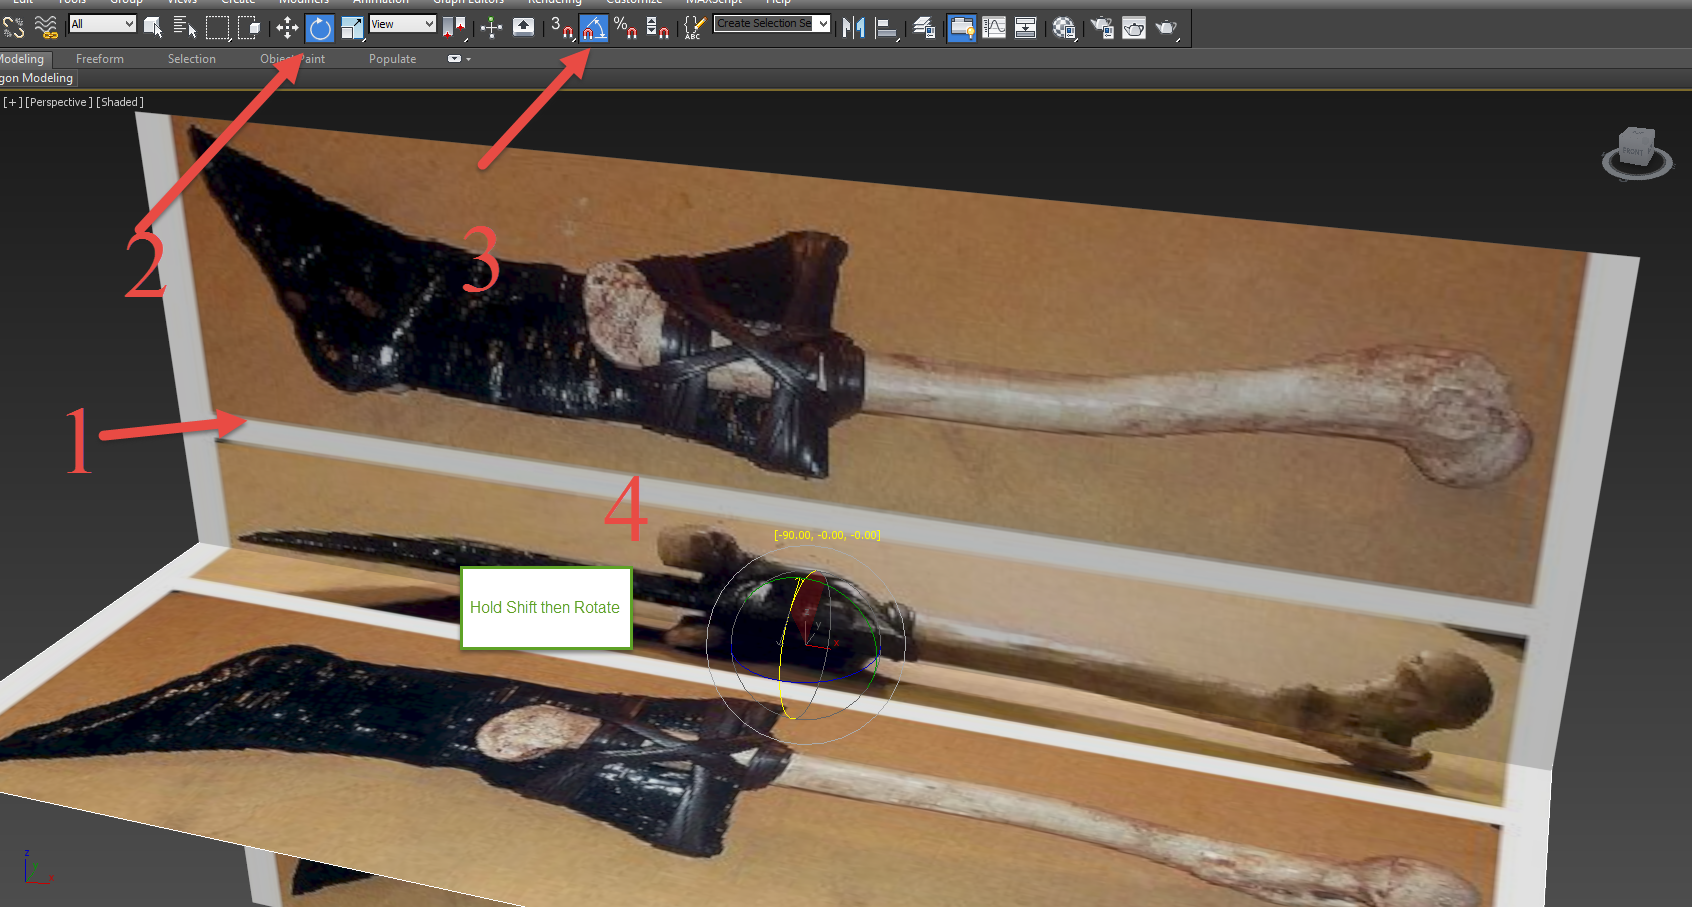The height and width of the screenshot is (907, 1692).
Task: Open the viewport [+] general menu
Action: [x=12, y=102]
